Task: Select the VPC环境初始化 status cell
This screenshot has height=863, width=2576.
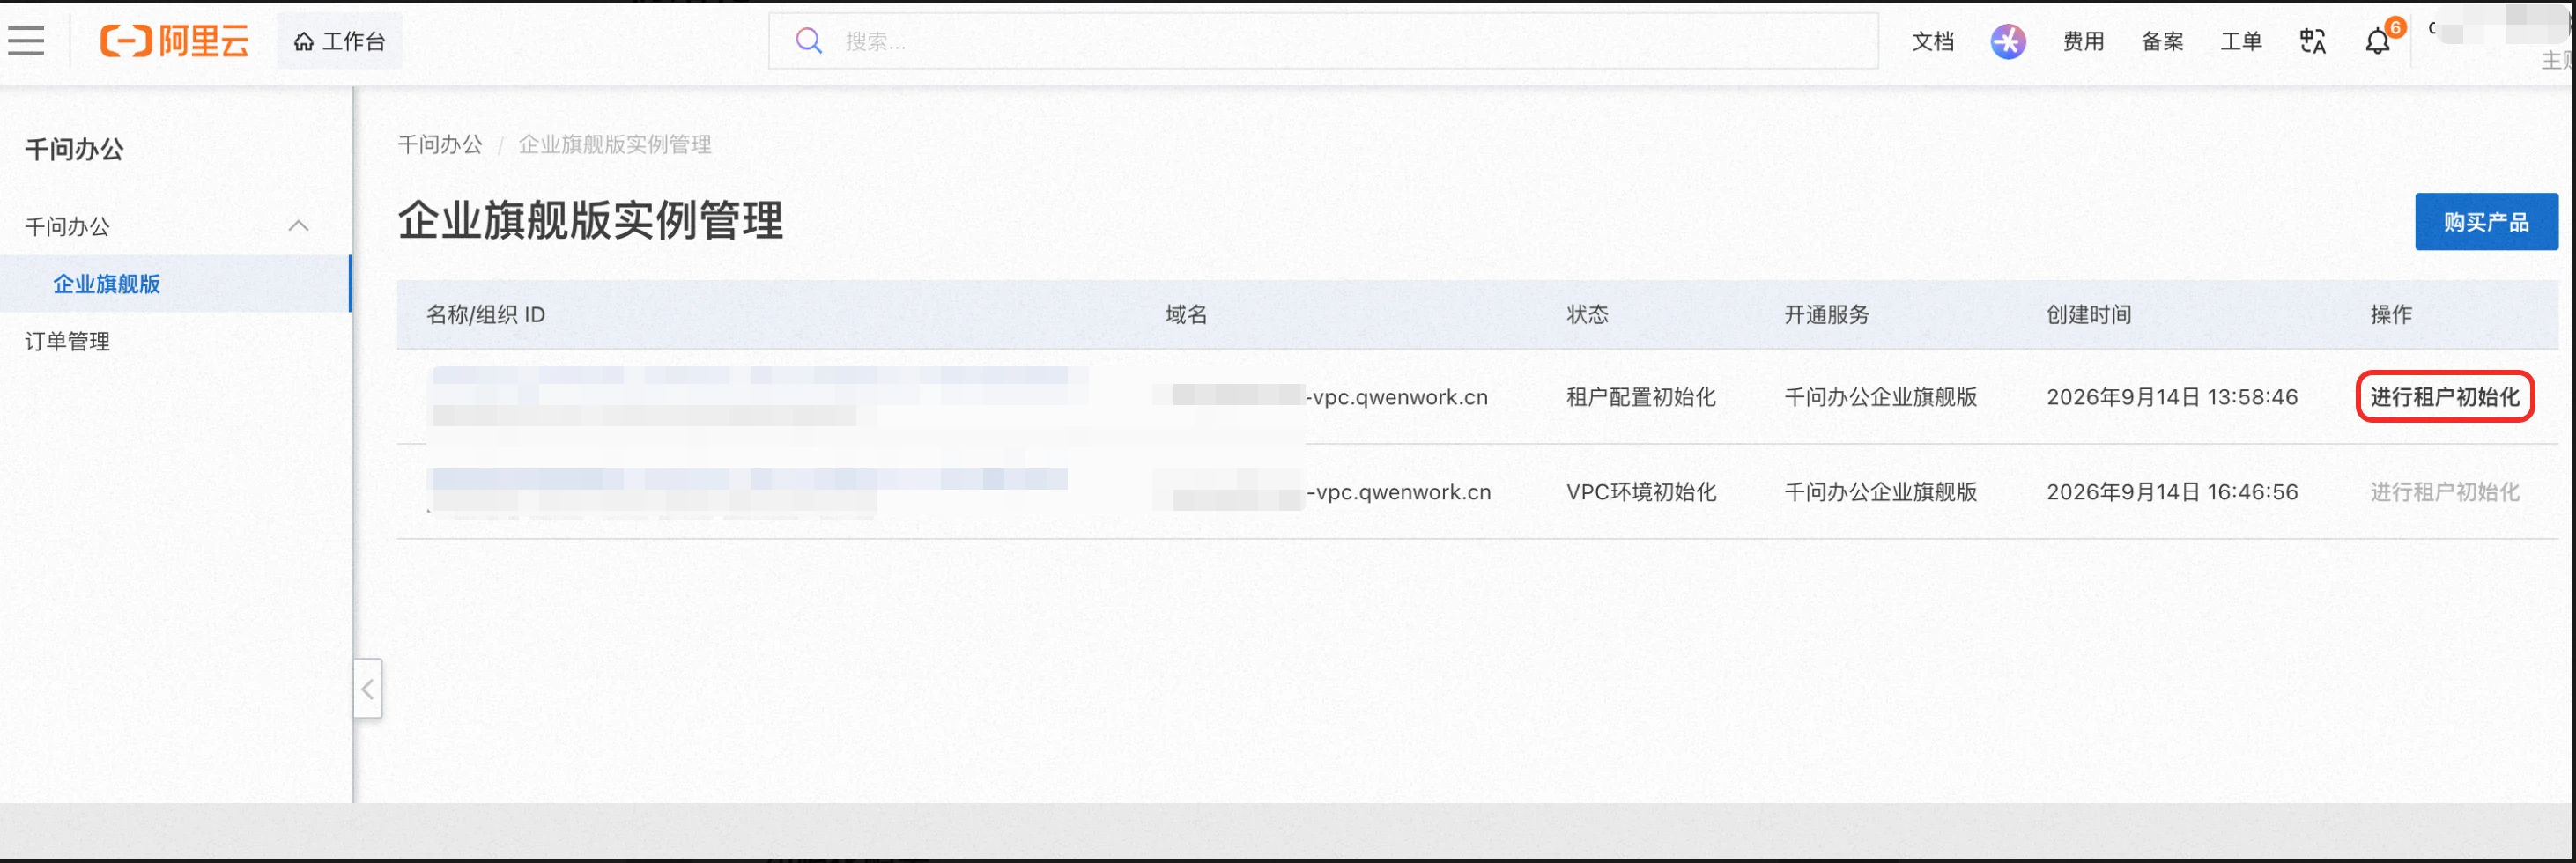Action: (x=1641, y=492)
